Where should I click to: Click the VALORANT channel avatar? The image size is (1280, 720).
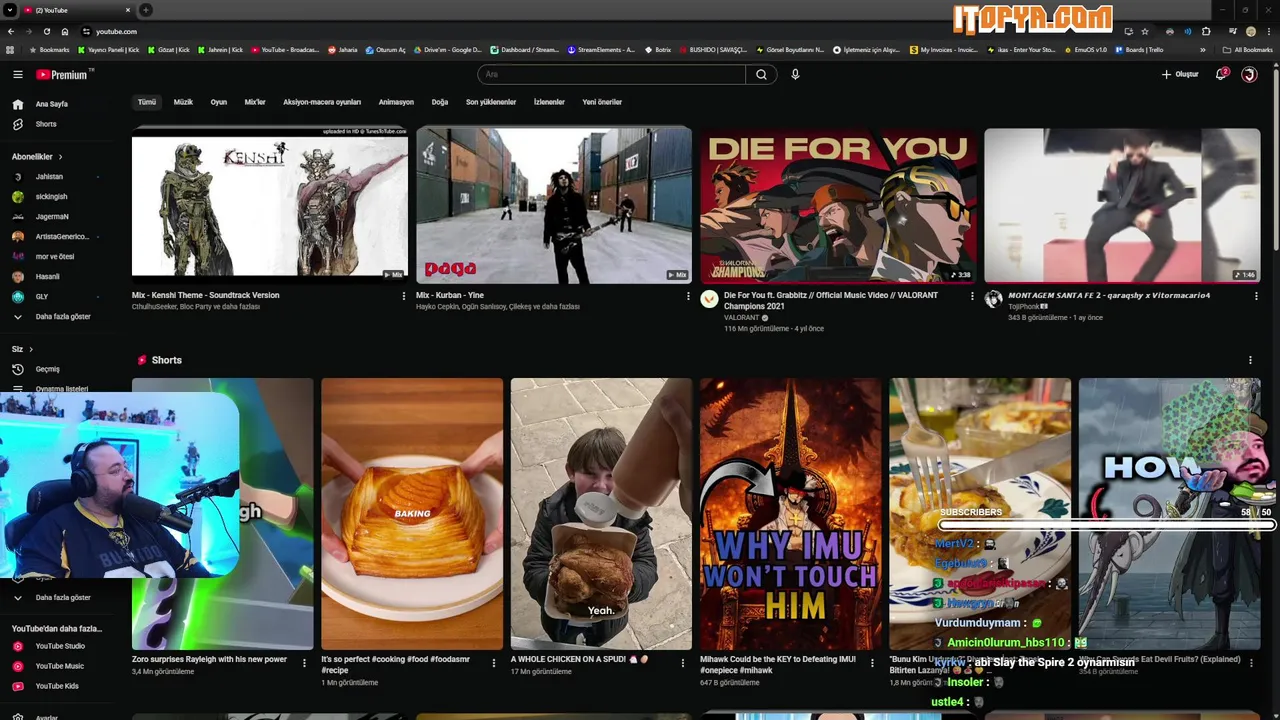tap(709, 299)
